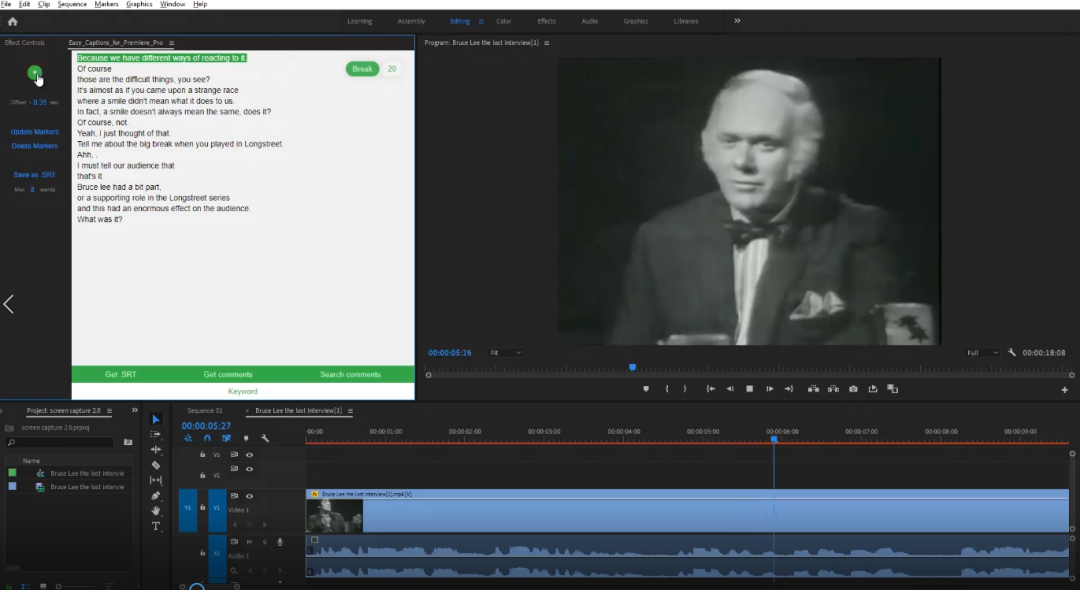Expand Project panel overflow chevrons
The width and height of the screenshot is (1080, 590).
(x=134, y=410)
